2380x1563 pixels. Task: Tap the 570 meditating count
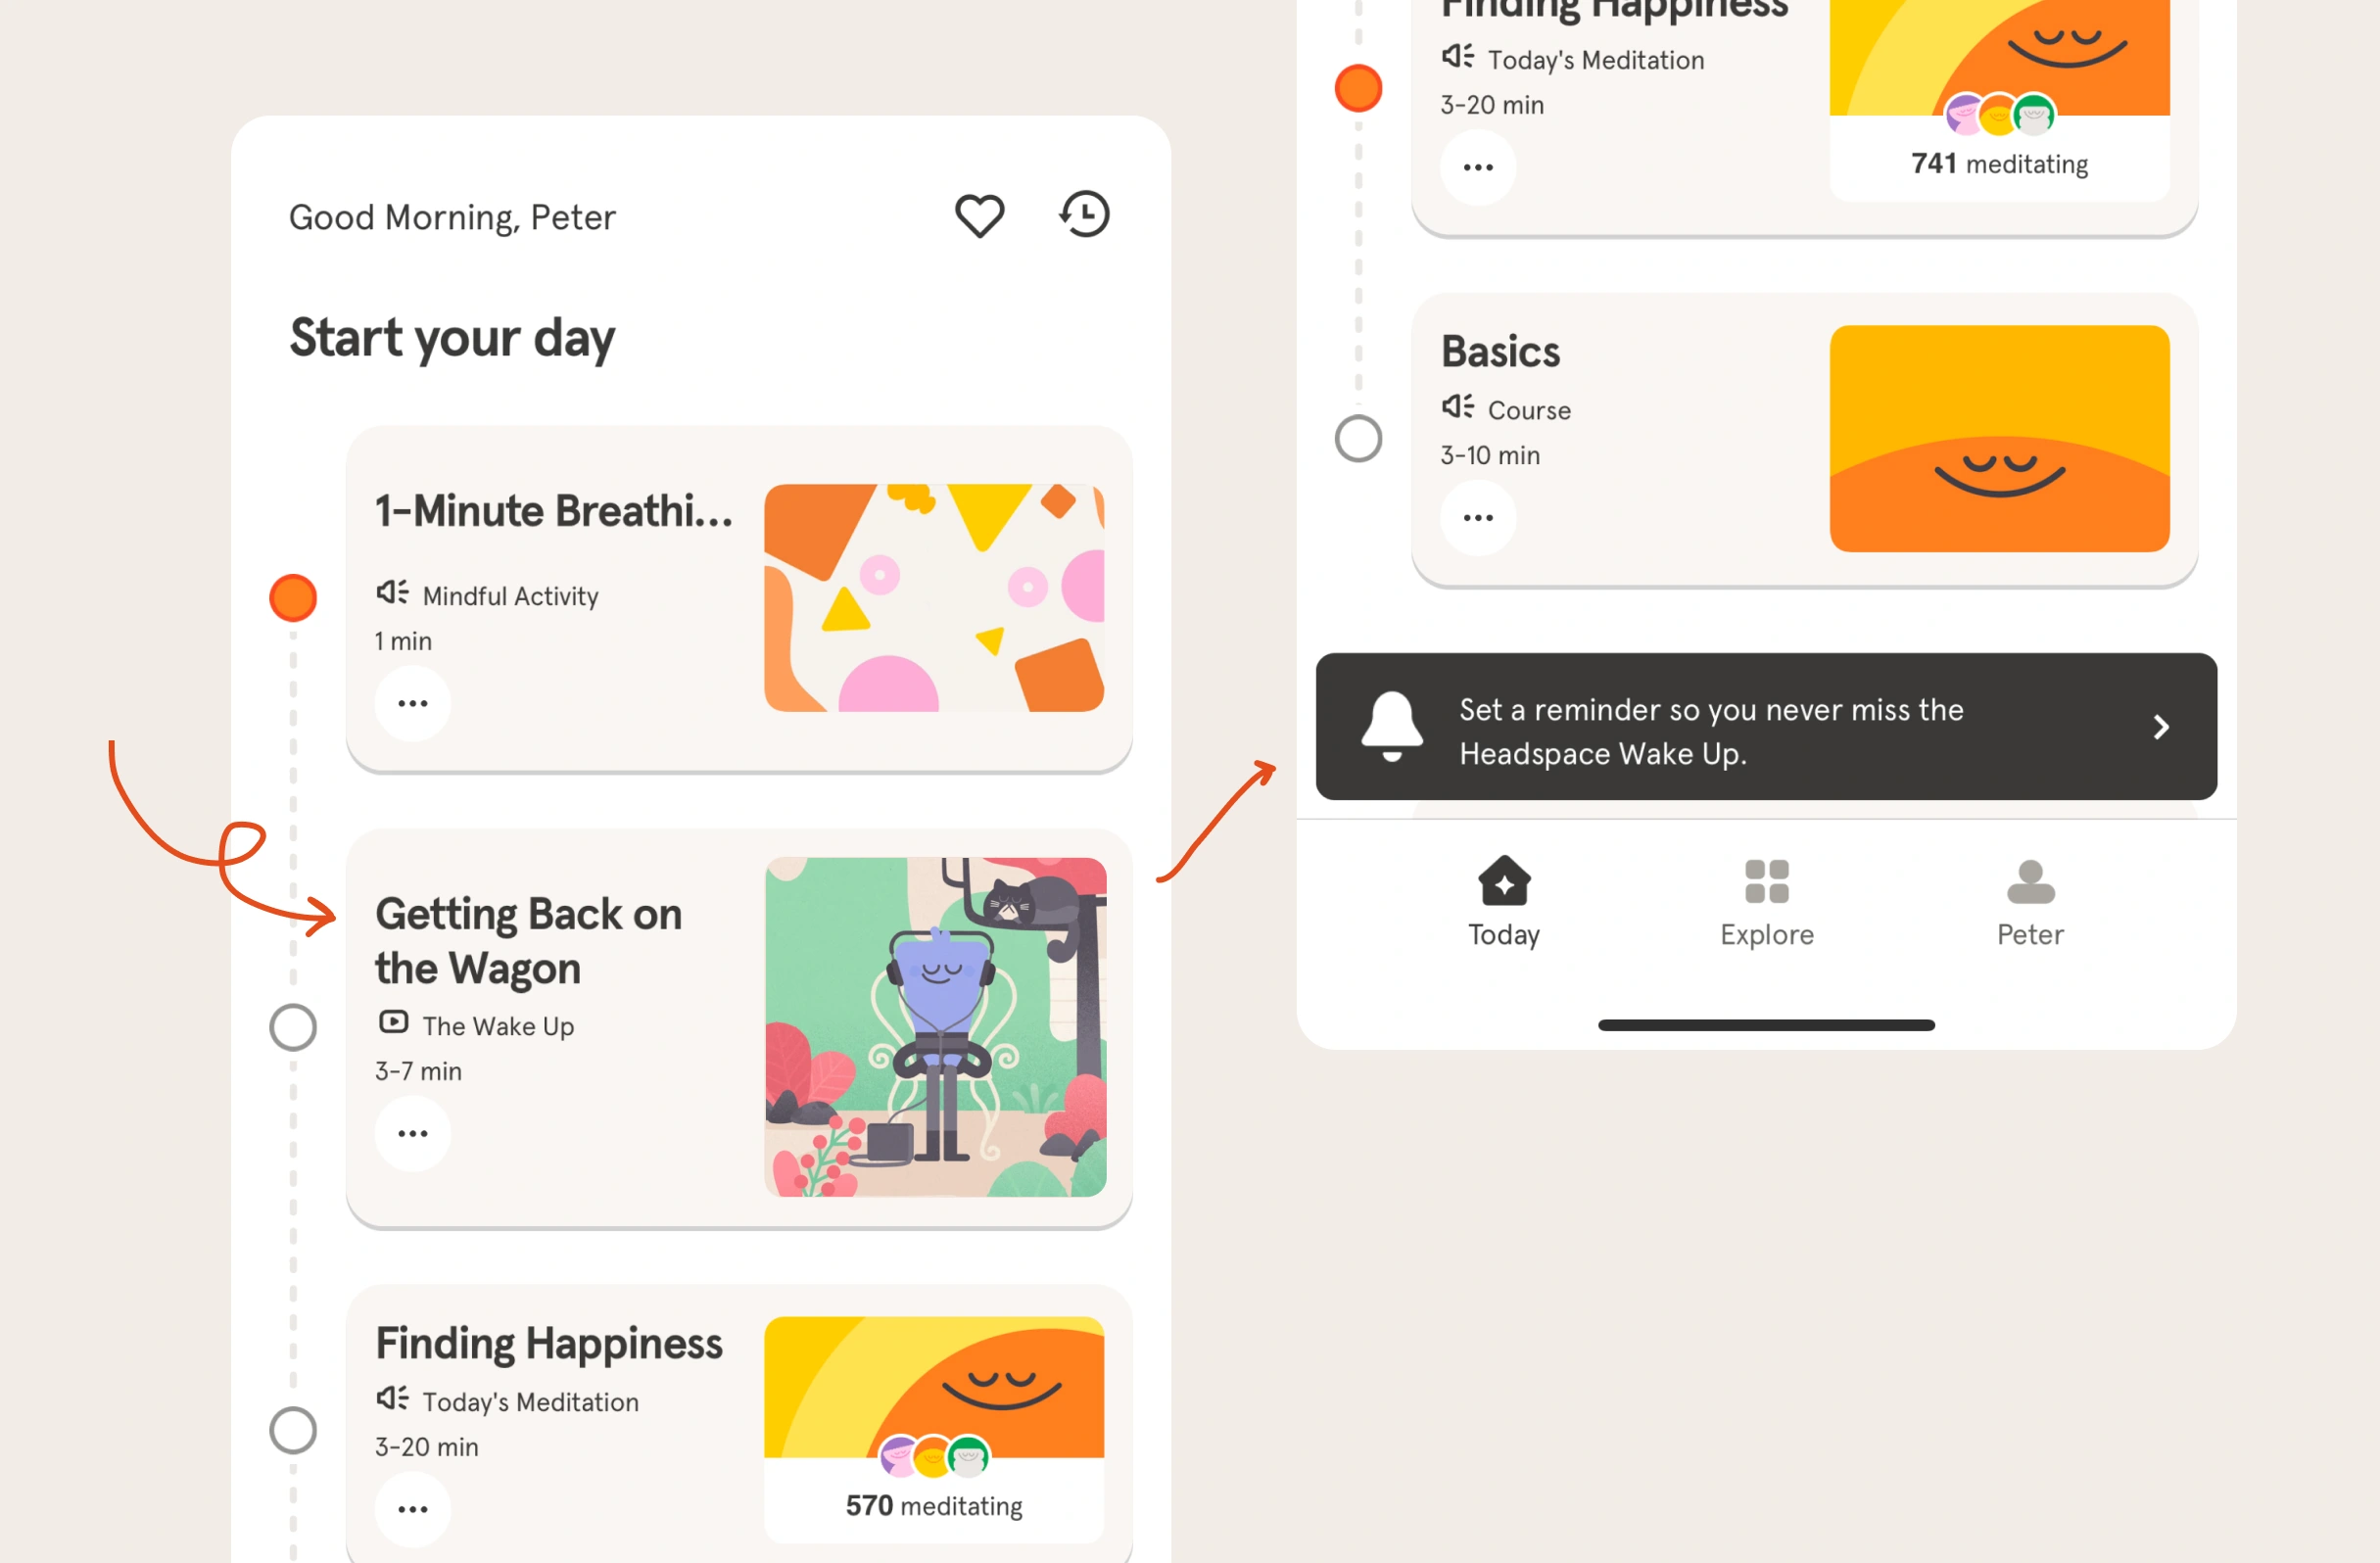[934, 1506]
